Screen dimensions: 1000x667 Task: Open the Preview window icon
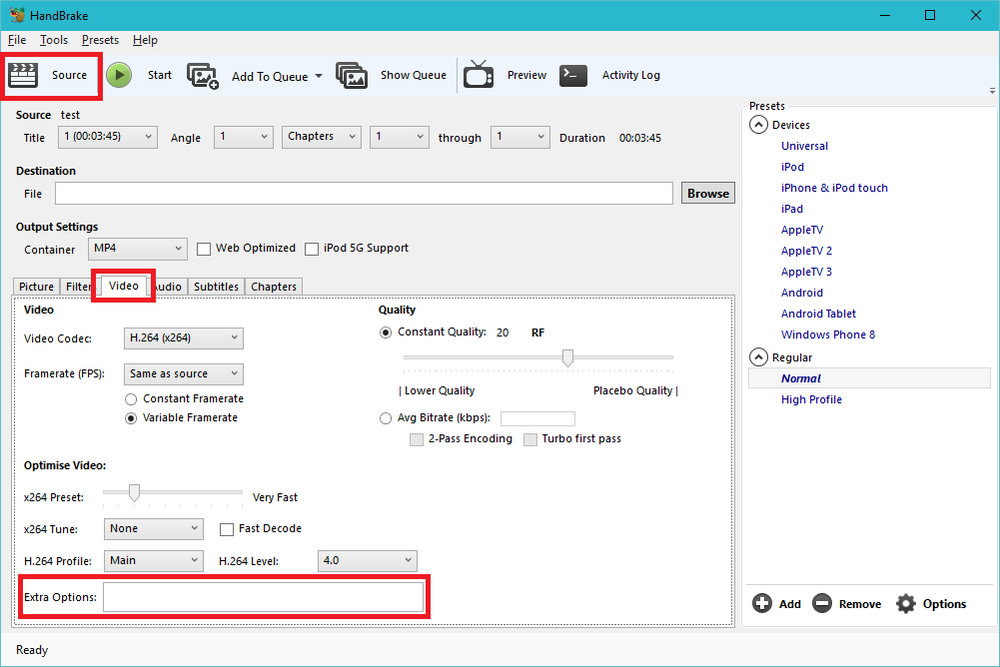[478, 75]
